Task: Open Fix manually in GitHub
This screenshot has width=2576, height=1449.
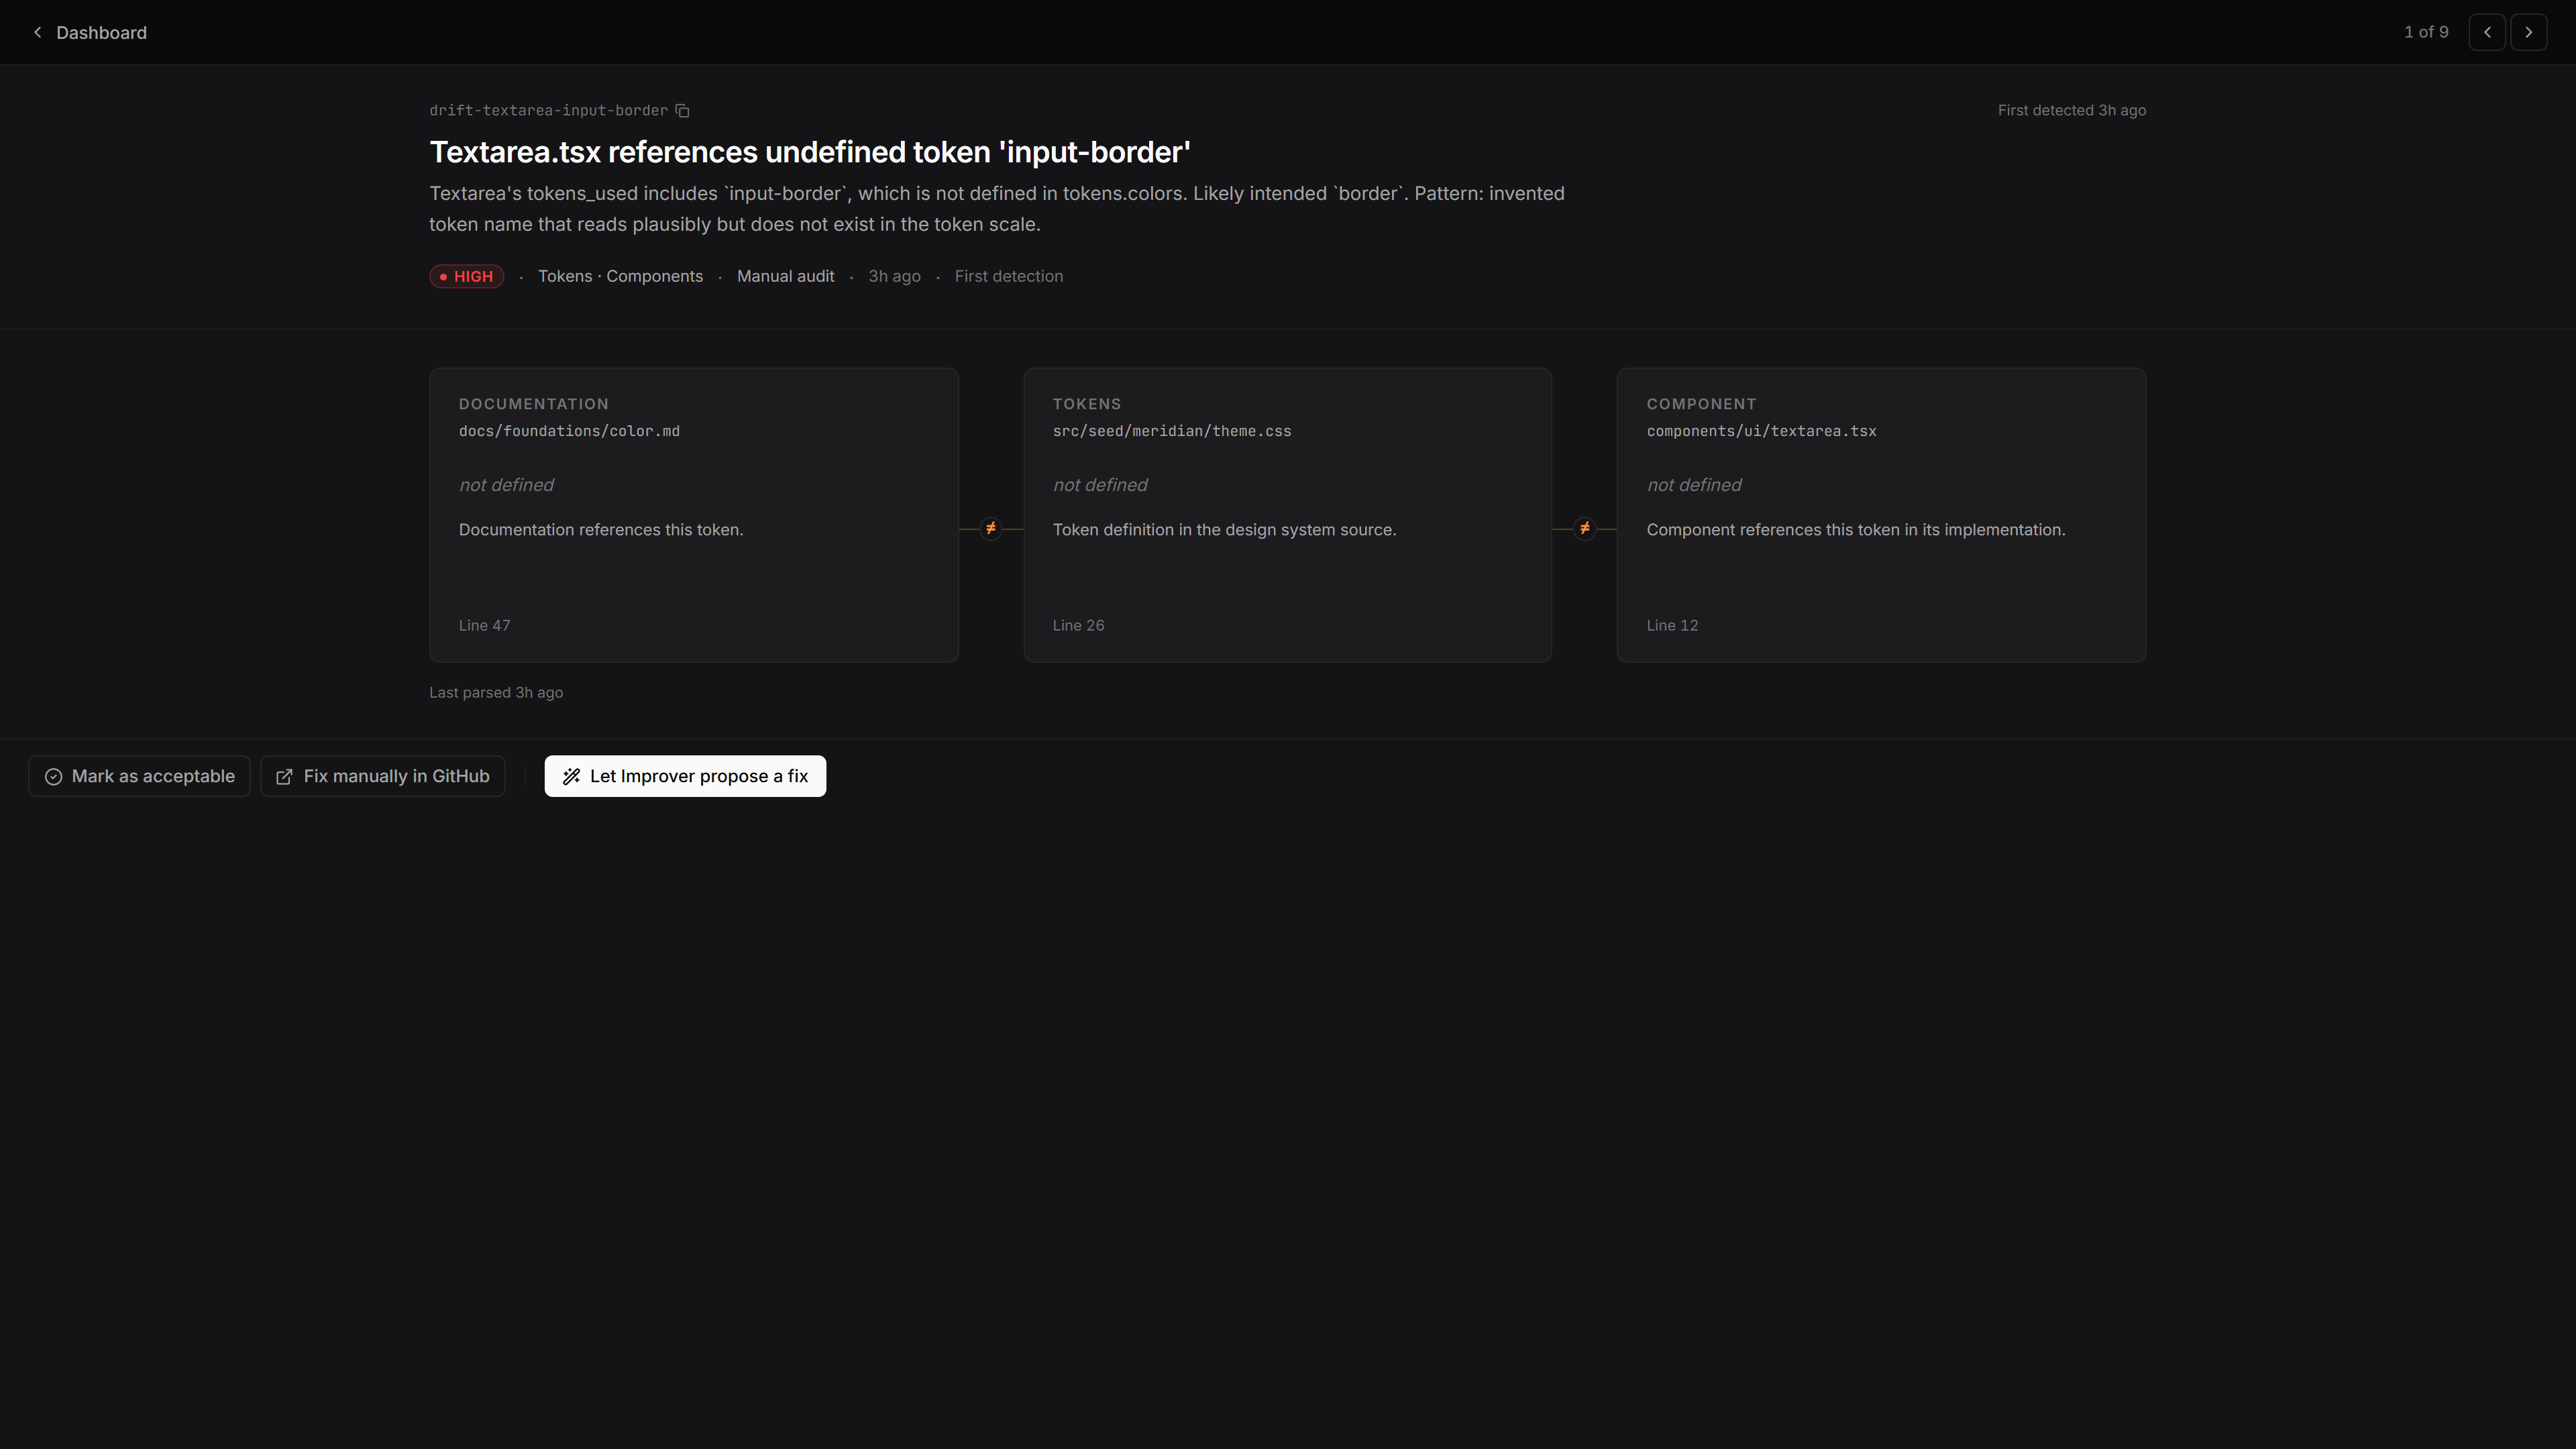Action: pos(382,776)
